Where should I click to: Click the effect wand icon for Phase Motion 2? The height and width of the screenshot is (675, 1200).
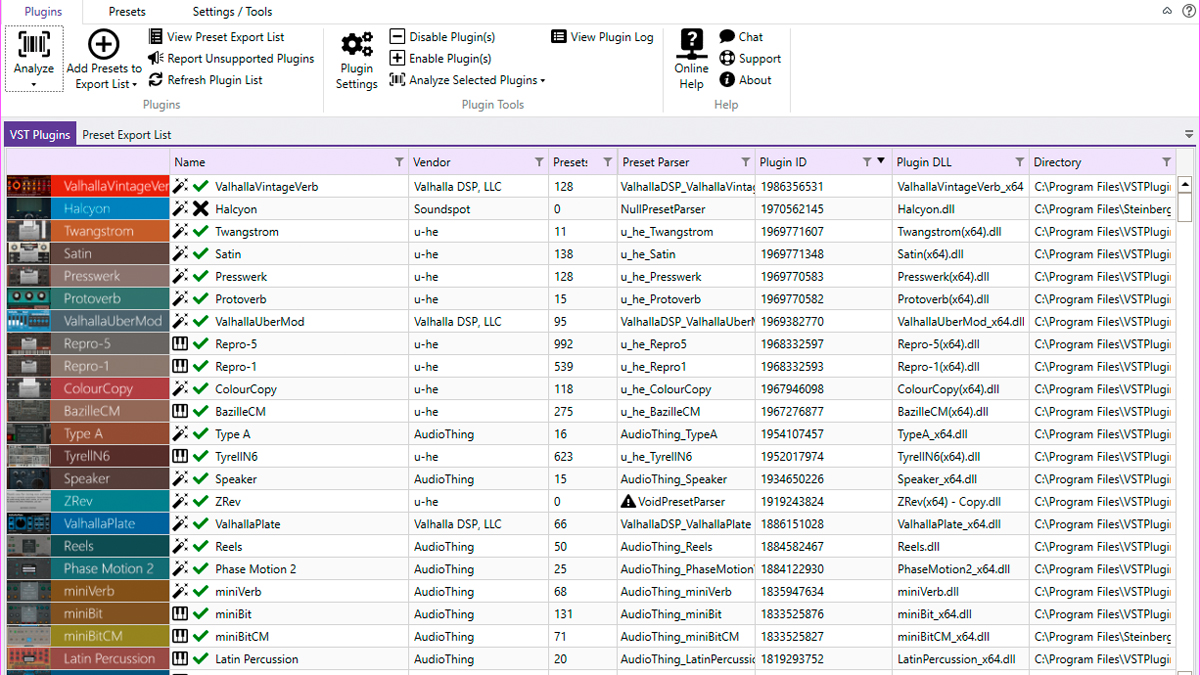tap(180, 569)
